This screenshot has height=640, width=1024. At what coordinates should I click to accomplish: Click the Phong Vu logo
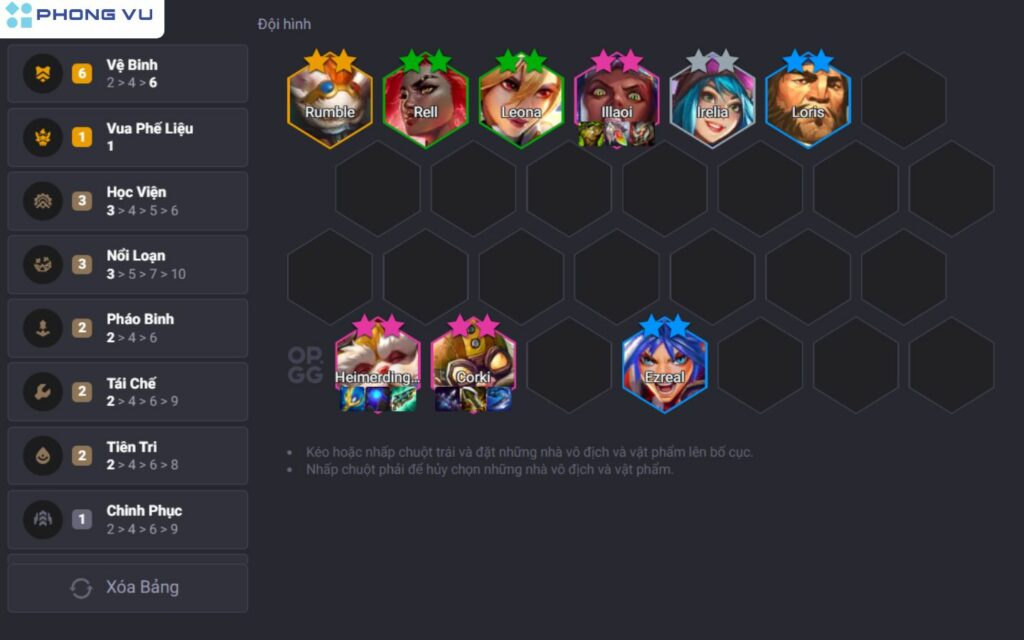80,15
